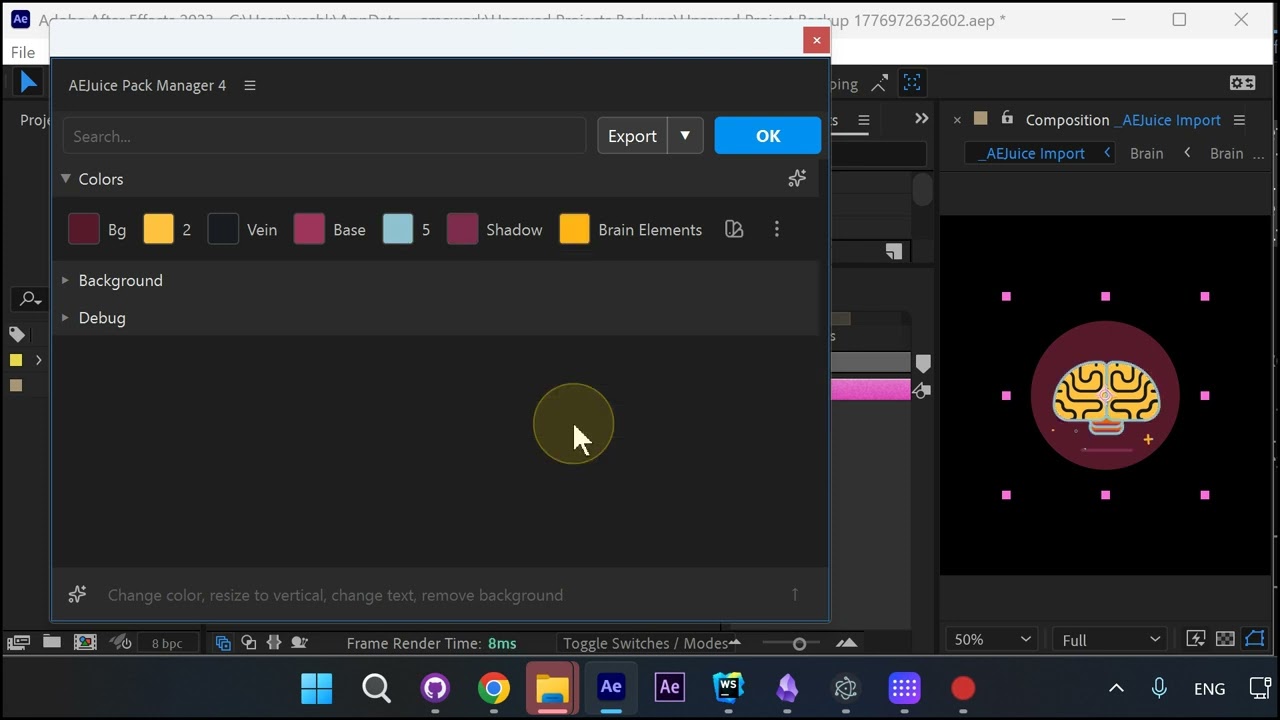Close the AEJuice Pack Manager dialog
The width and height of the screenshot is (1280, 720).
[x=817, y=40]
